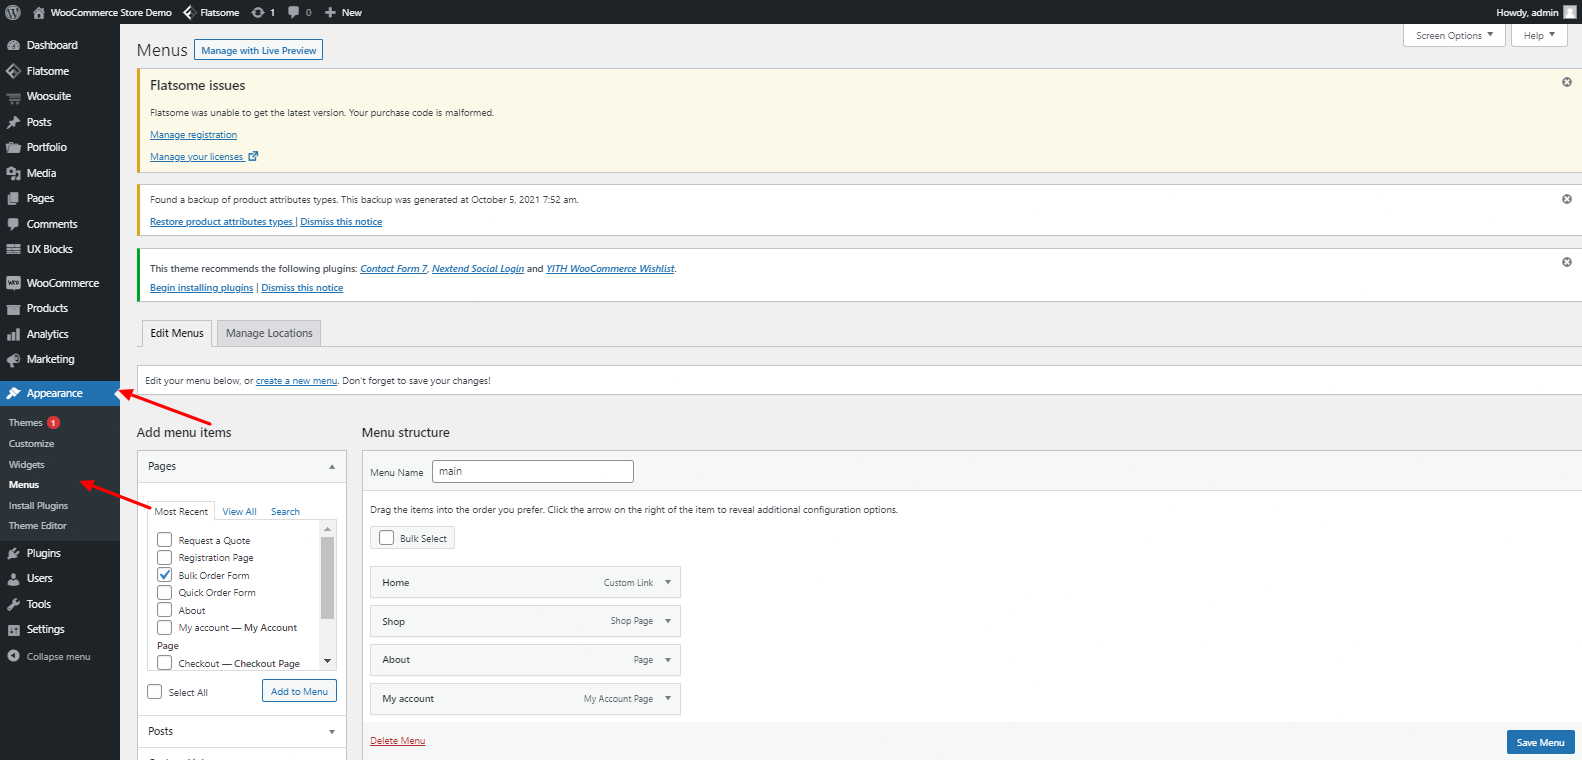Enable the Select All checkbox
The width and height of the screenshot is (1582, 760).
(155, 692)
